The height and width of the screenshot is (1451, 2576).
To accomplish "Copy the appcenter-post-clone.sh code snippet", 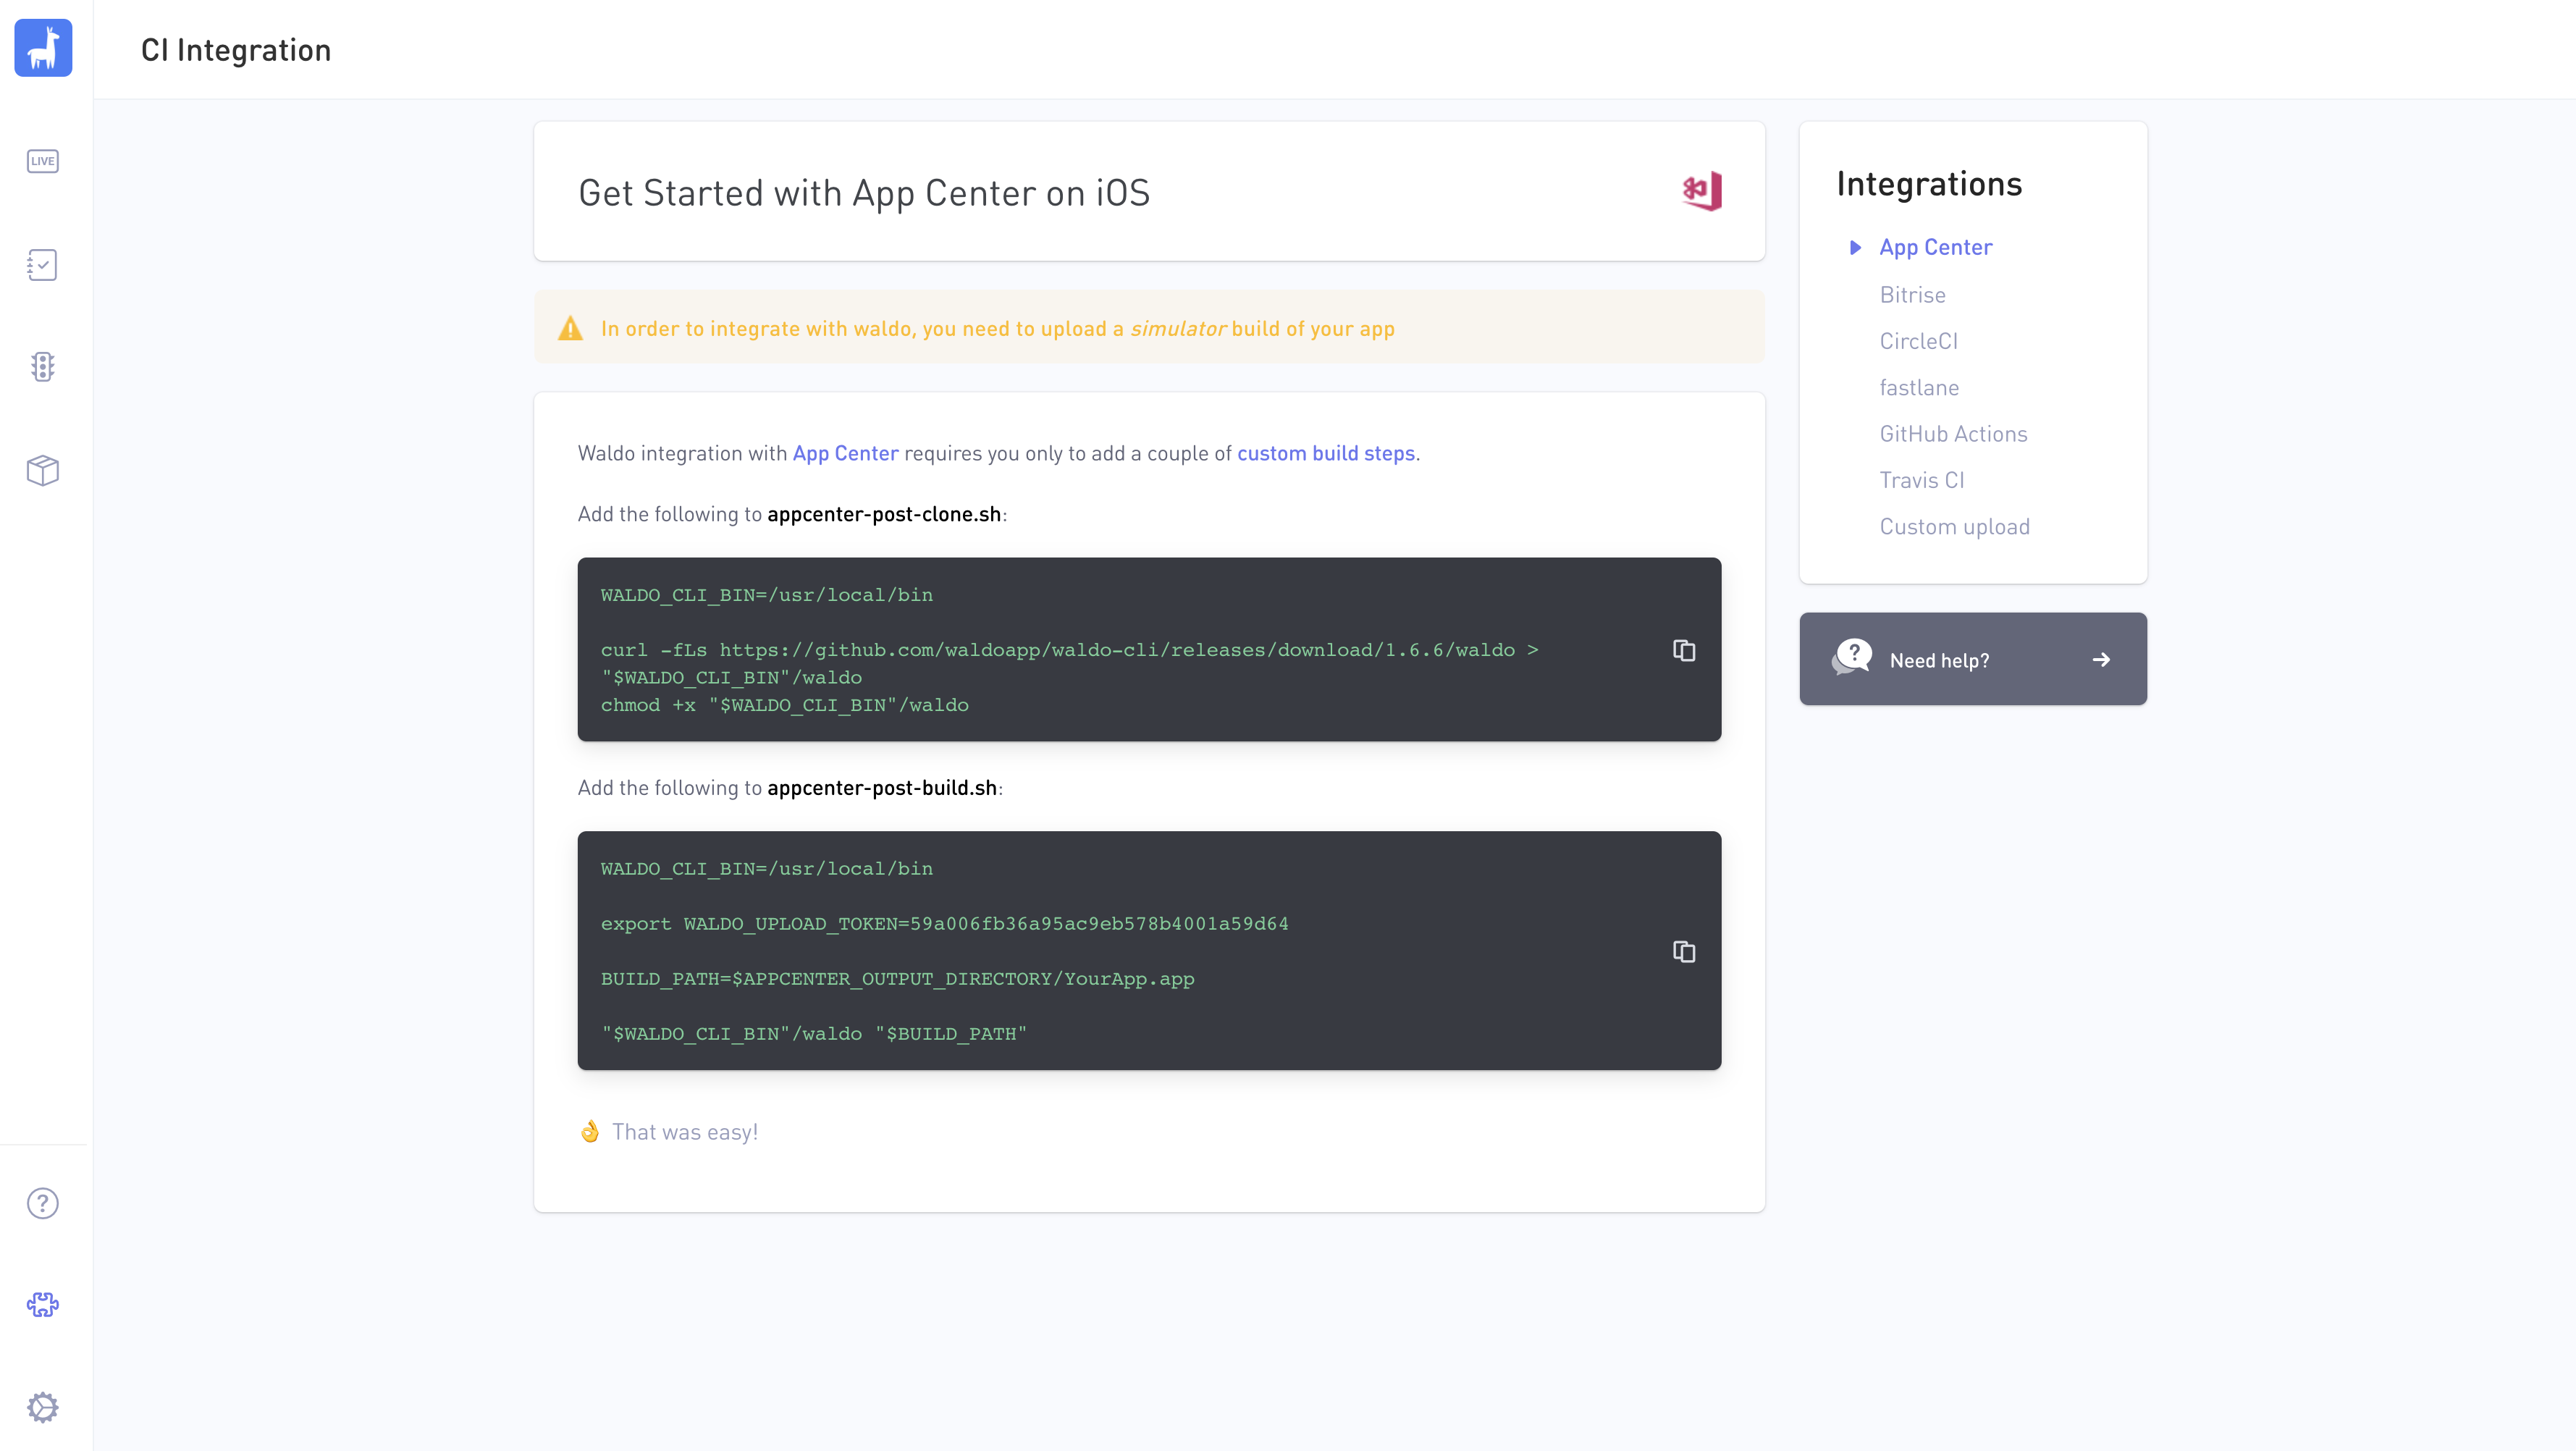I will pyautogui.click(x=1684, y=650).
